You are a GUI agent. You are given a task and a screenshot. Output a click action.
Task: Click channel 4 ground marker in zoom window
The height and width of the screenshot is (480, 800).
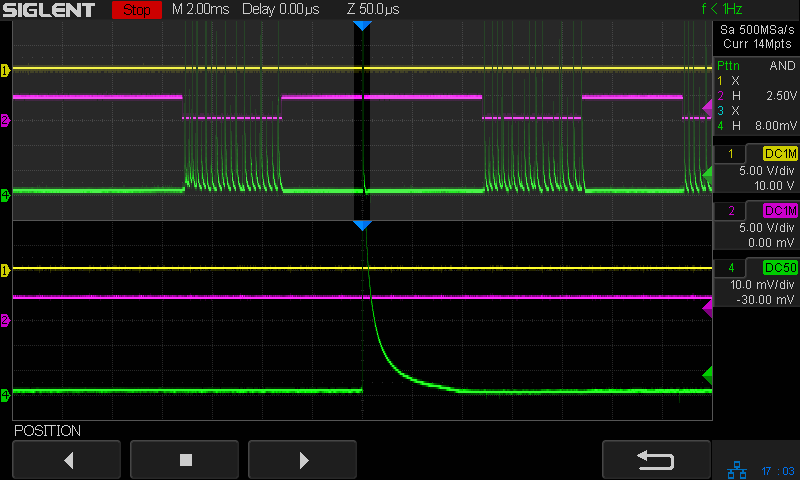tap(5, 395)
